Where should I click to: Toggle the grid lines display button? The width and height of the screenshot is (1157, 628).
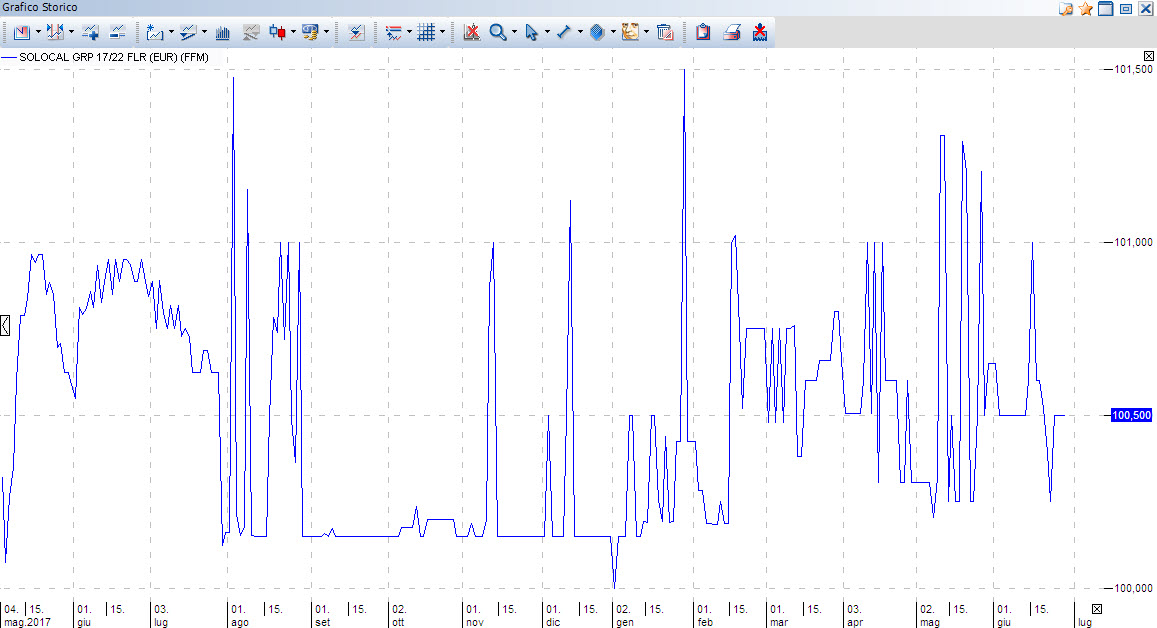tap(426, 32)
